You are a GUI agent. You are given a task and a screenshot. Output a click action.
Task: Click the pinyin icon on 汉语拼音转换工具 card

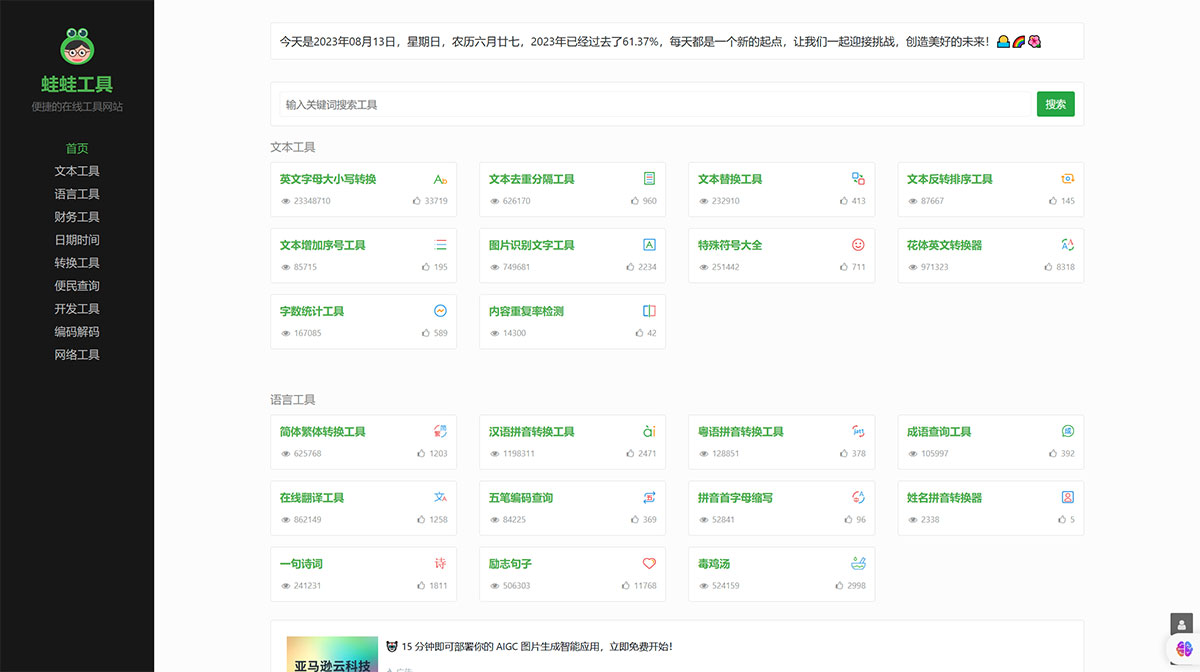point(648,430)
